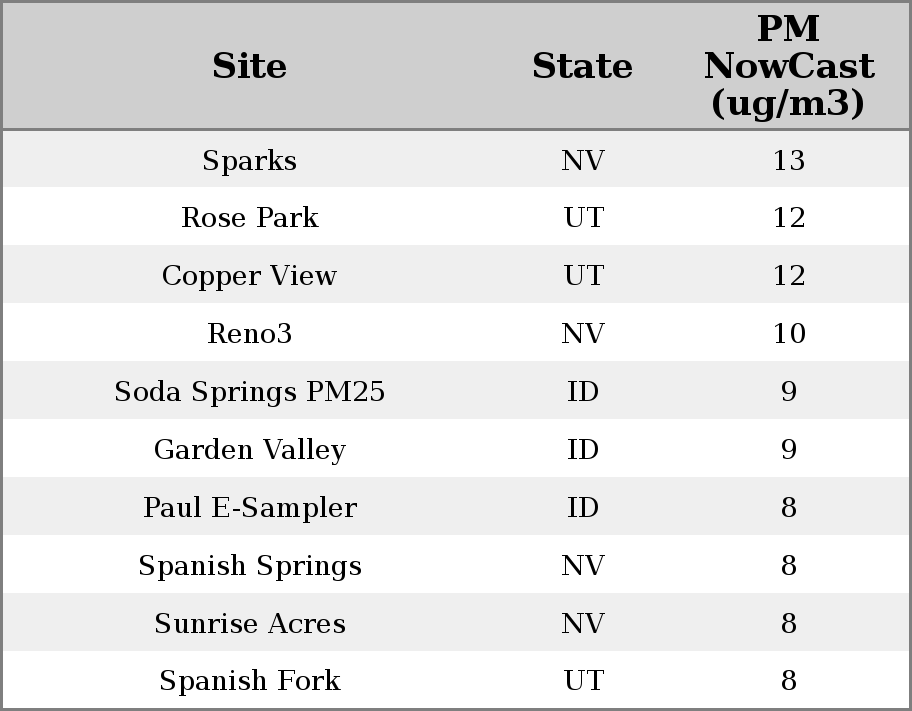Click the Site column header
Image resolution: width=912 pixels, height=711 pixels.
pyautogui.click(x=249, y=66)
